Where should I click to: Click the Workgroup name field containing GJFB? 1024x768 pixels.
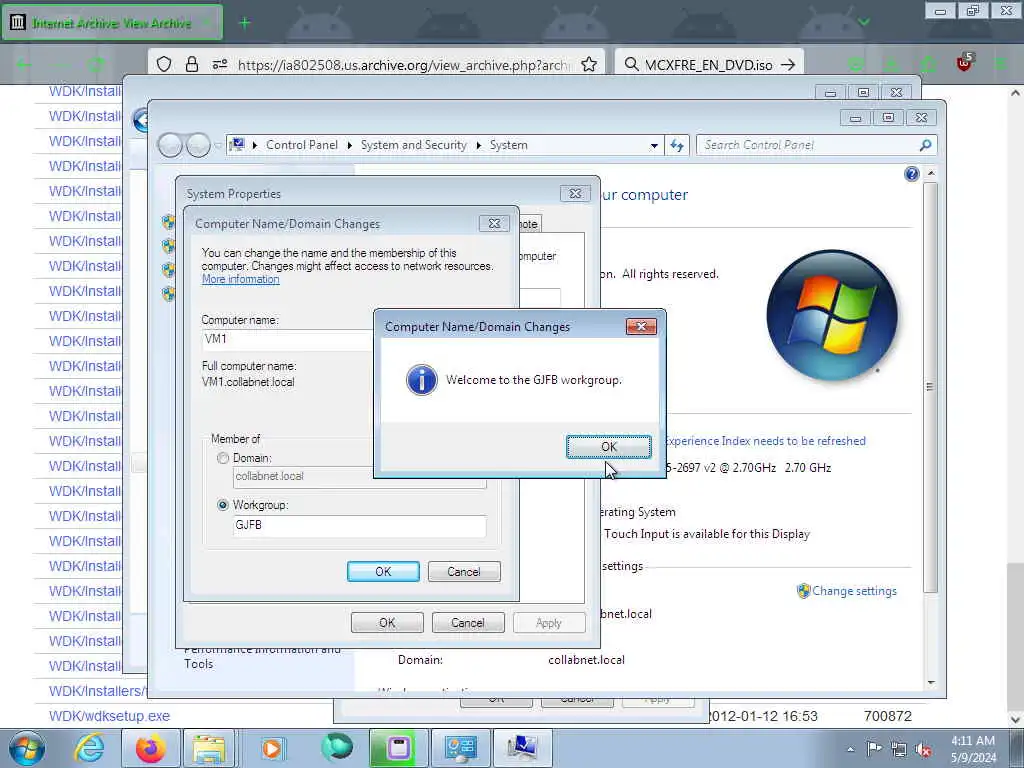(x=359, y=525)
